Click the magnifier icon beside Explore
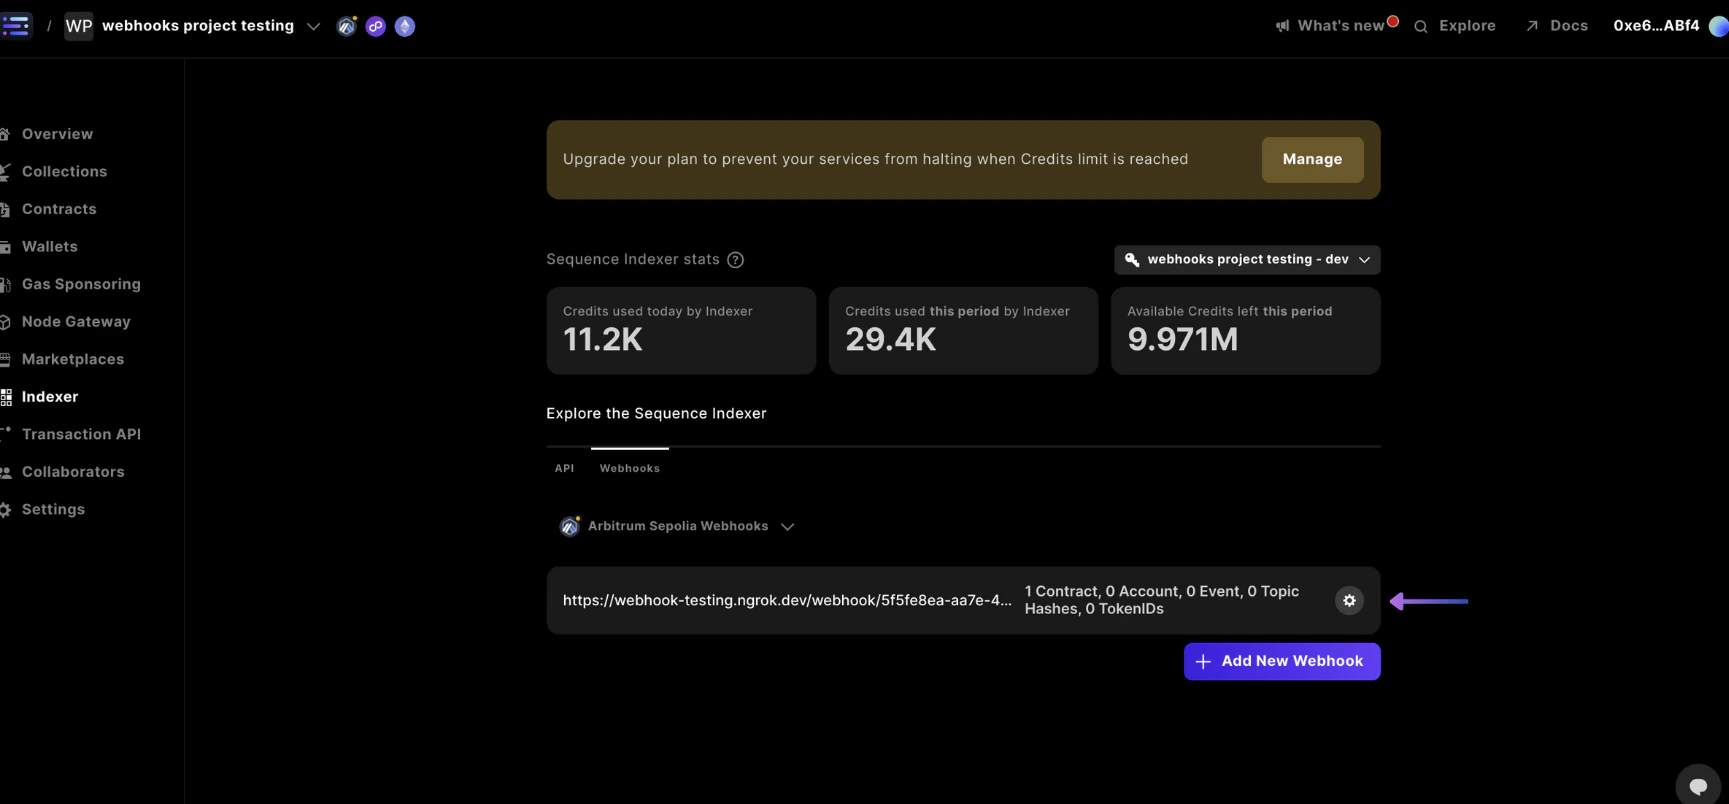This screenshot has height=804, width=1729. [x=1421, y=26]
